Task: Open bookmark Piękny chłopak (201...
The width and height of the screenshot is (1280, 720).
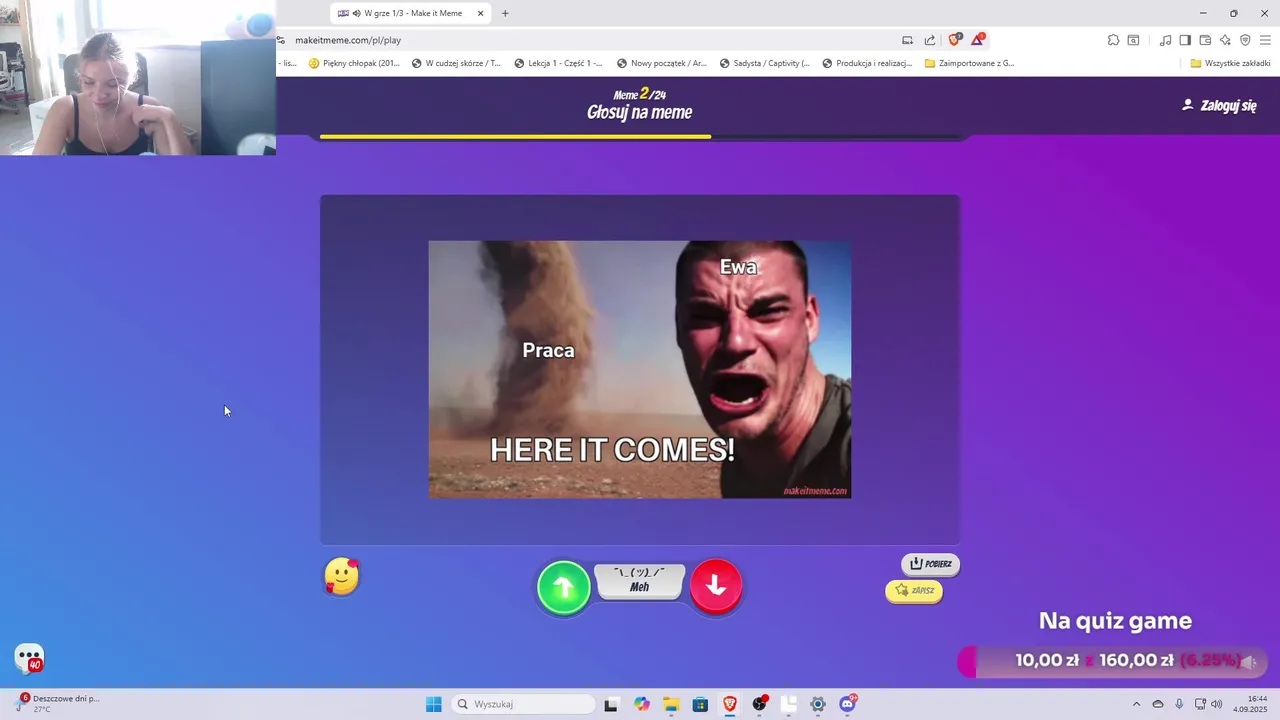Action: click(x=354, y=63)
